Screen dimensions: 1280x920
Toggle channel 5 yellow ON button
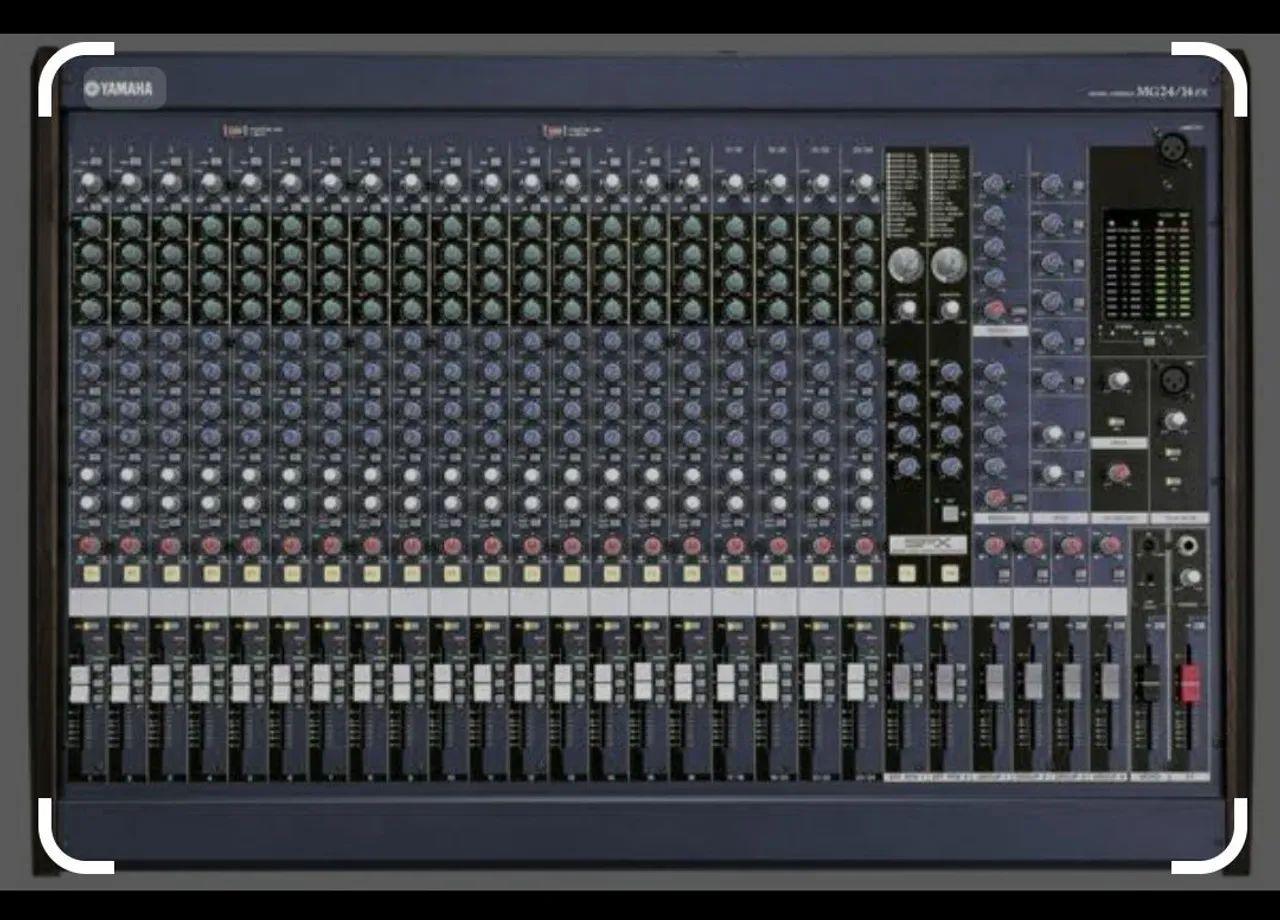pos(251,574)
